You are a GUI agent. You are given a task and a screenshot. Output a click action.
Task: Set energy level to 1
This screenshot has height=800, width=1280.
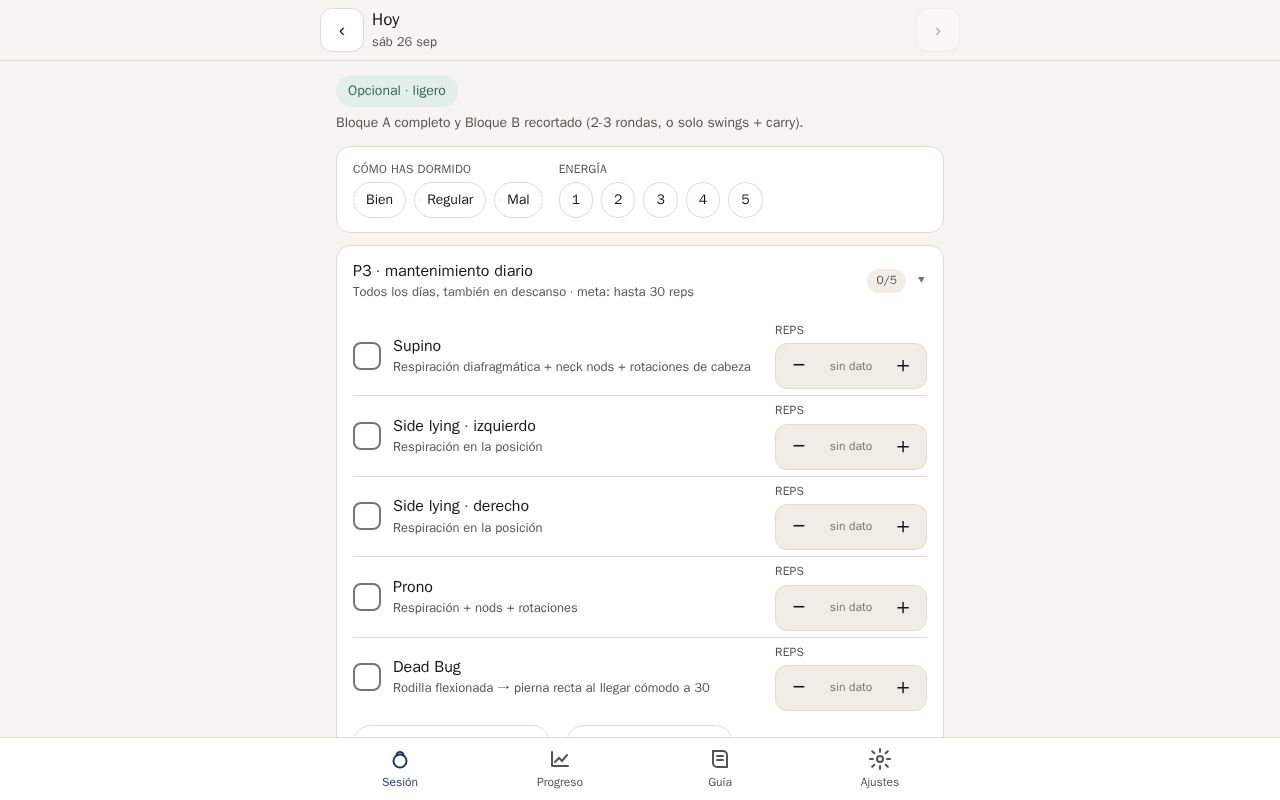576,200
